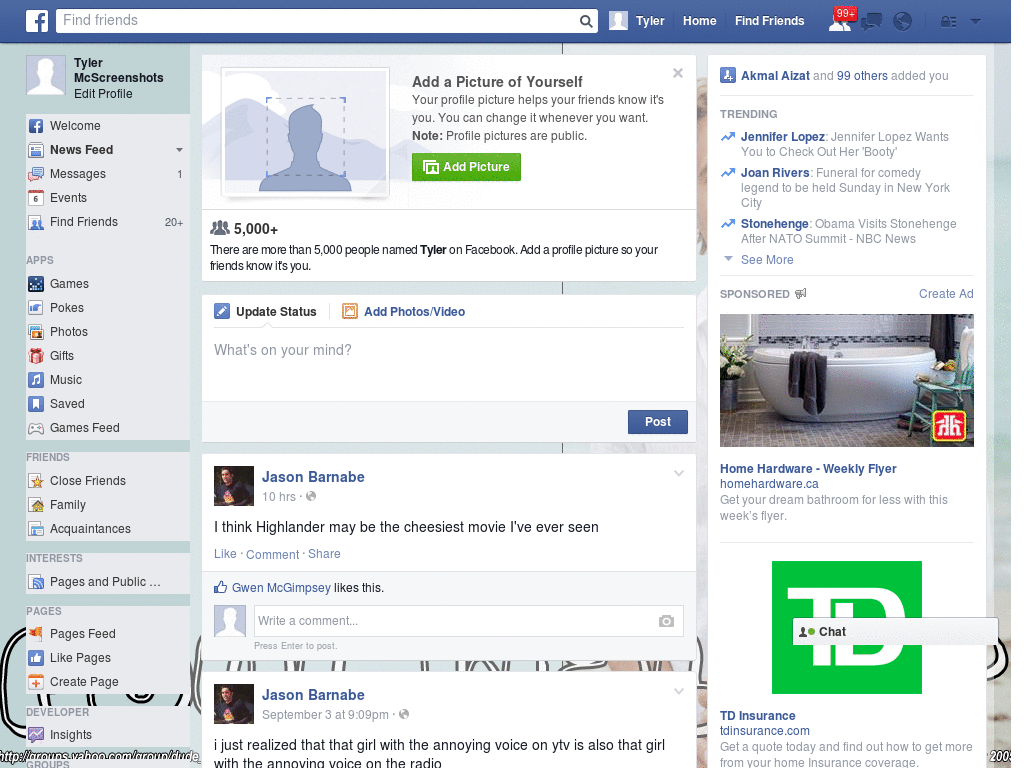Click the Pokes icon
The width and height of the screenshot is (1024, 768).
tap(36, 308)
